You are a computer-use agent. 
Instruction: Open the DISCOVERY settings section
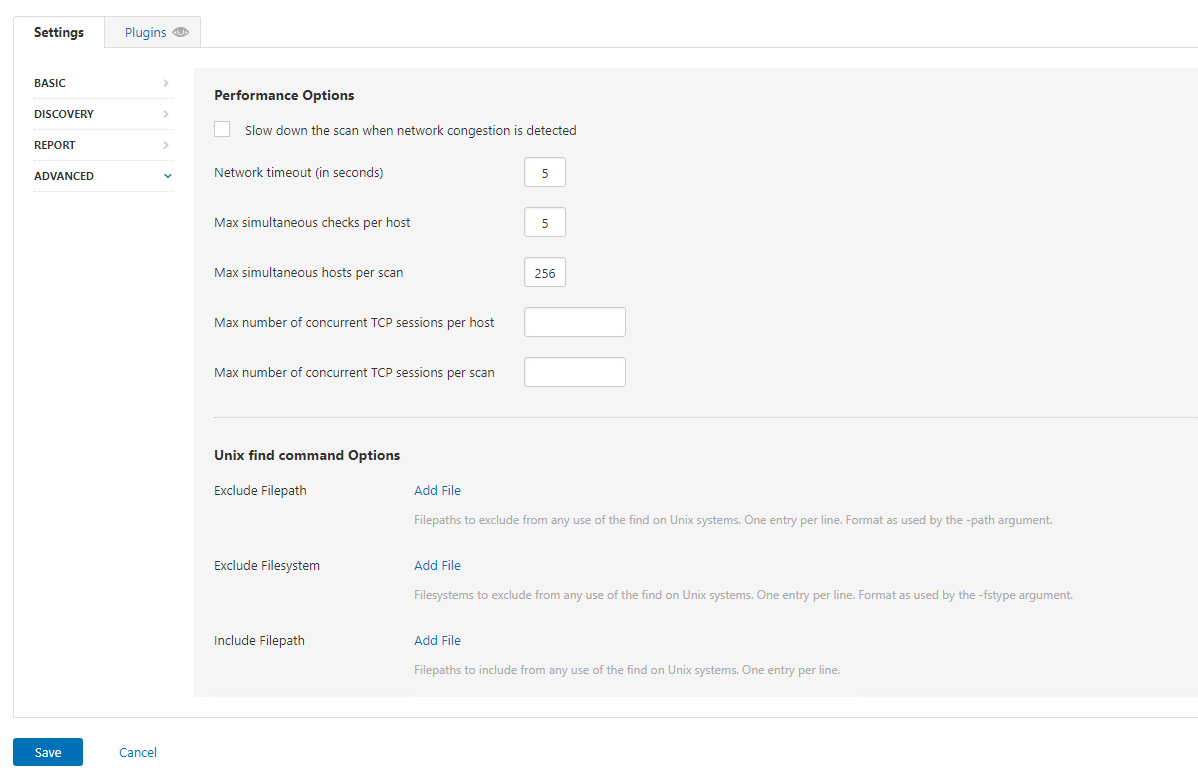click(103, 114)
